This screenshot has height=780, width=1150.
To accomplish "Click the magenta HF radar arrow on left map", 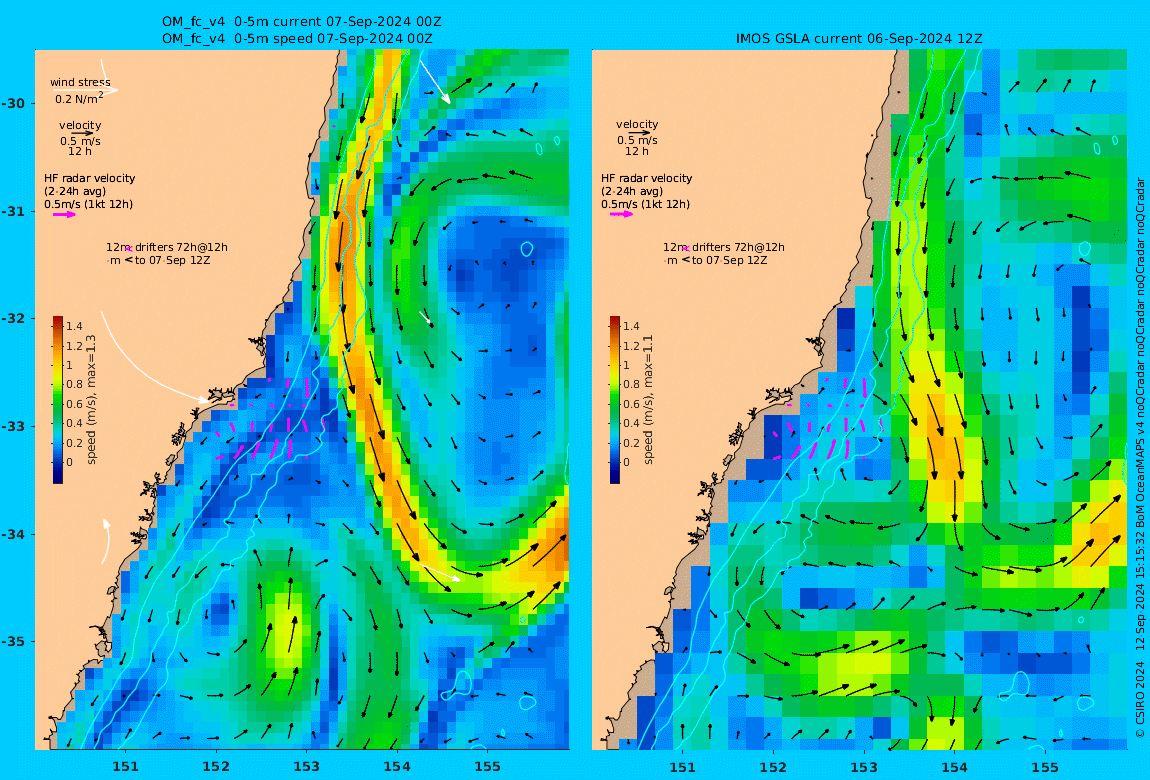I will [64, 215].
